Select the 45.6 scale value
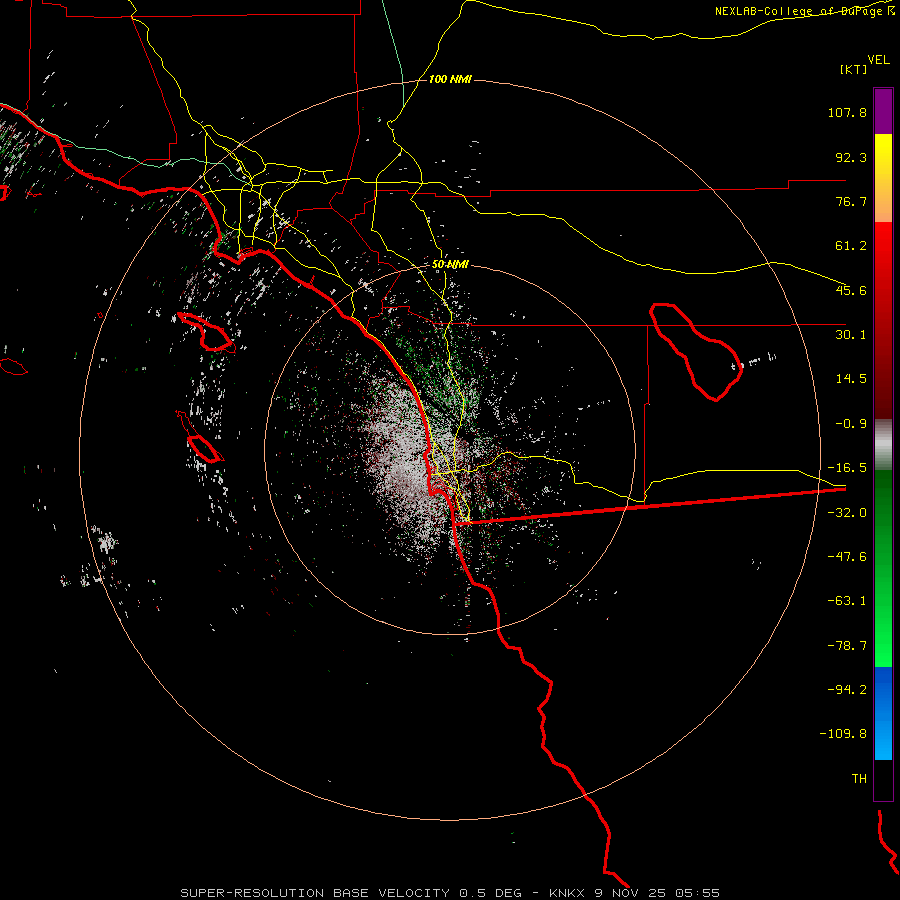Image resolution: width=900 pixels, height=900 pixels. coord(851,290)
